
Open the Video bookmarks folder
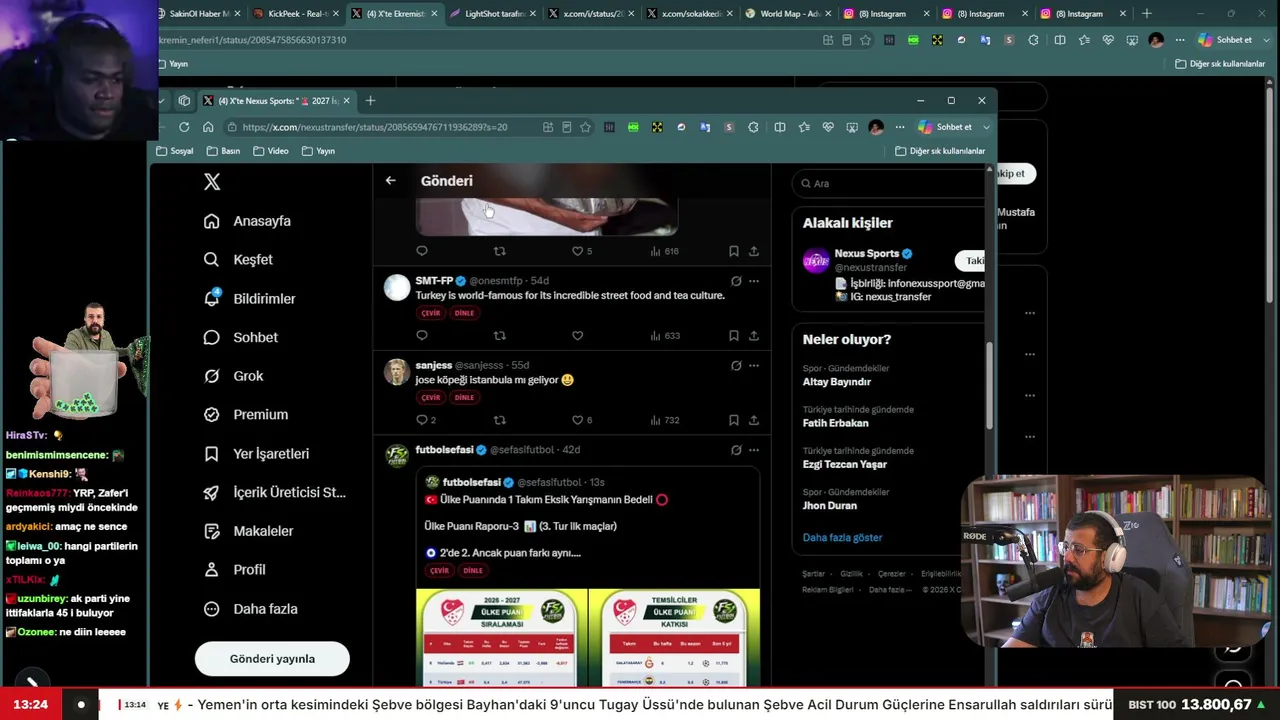point(271,151)
